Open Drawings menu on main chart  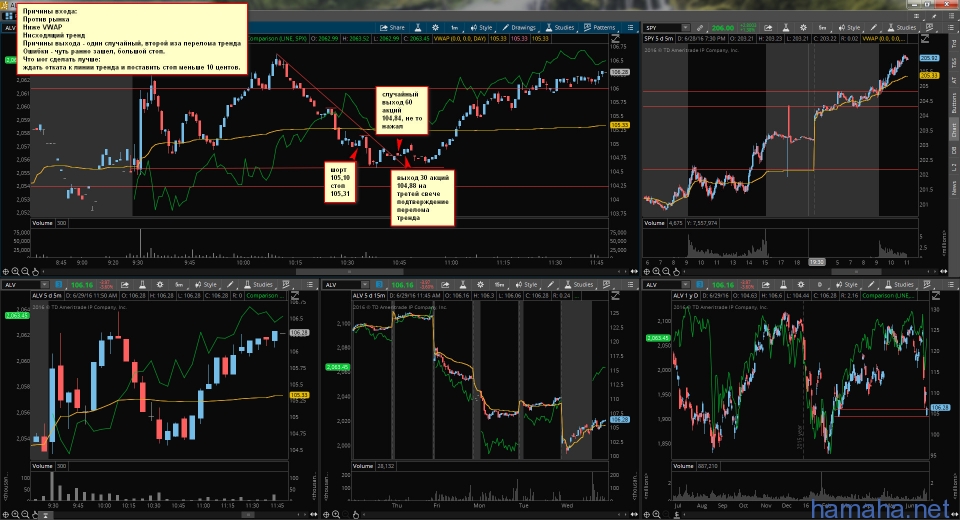tap(519, 28)
